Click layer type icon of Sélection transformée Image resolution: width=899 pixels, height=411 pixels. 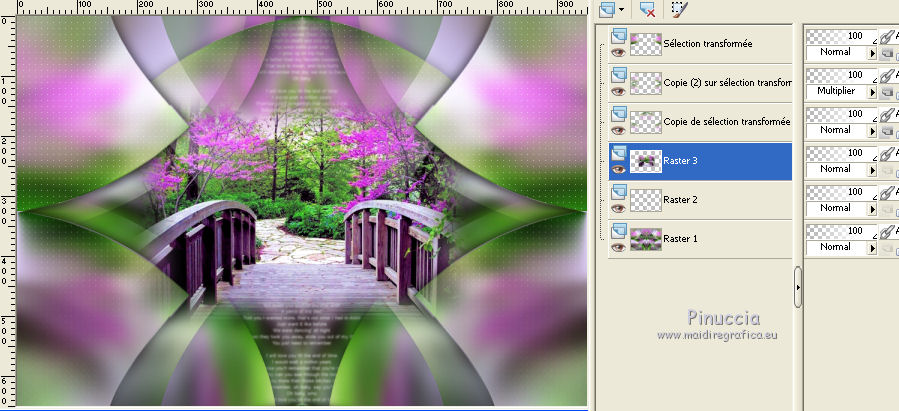[x=619, y=37]
